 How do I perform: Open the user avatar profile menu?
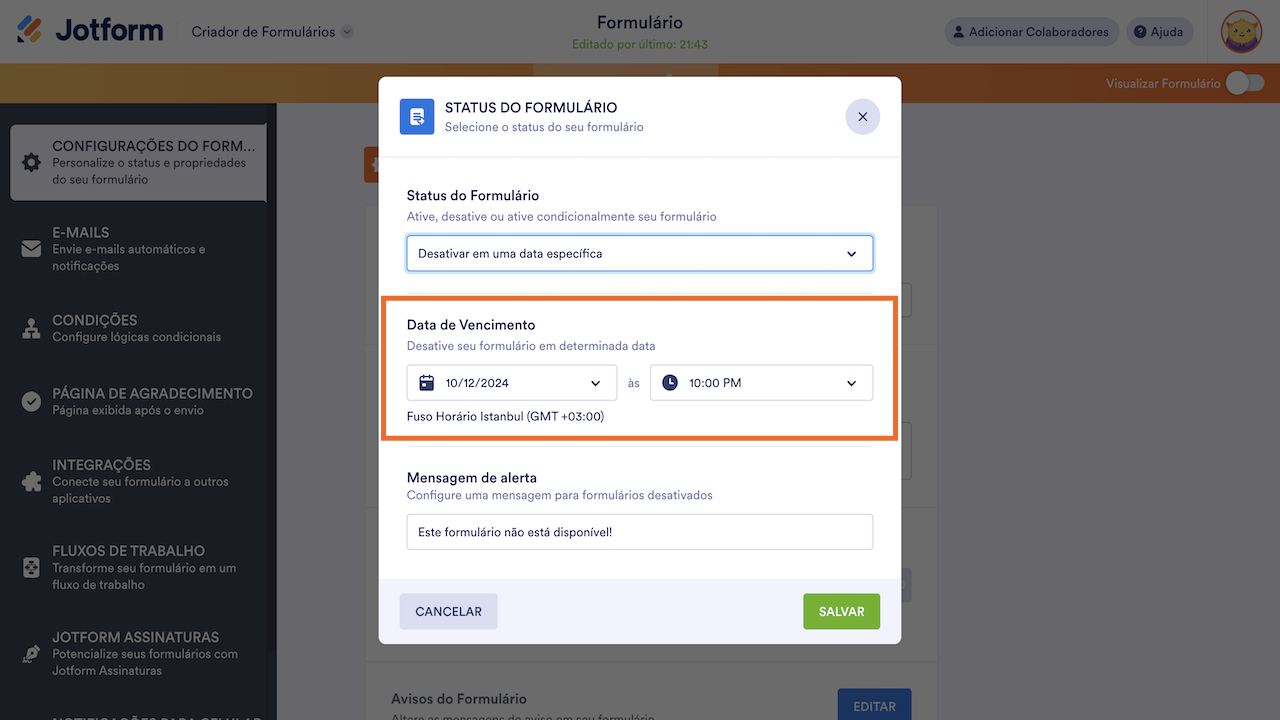[x=1241, y=32]
